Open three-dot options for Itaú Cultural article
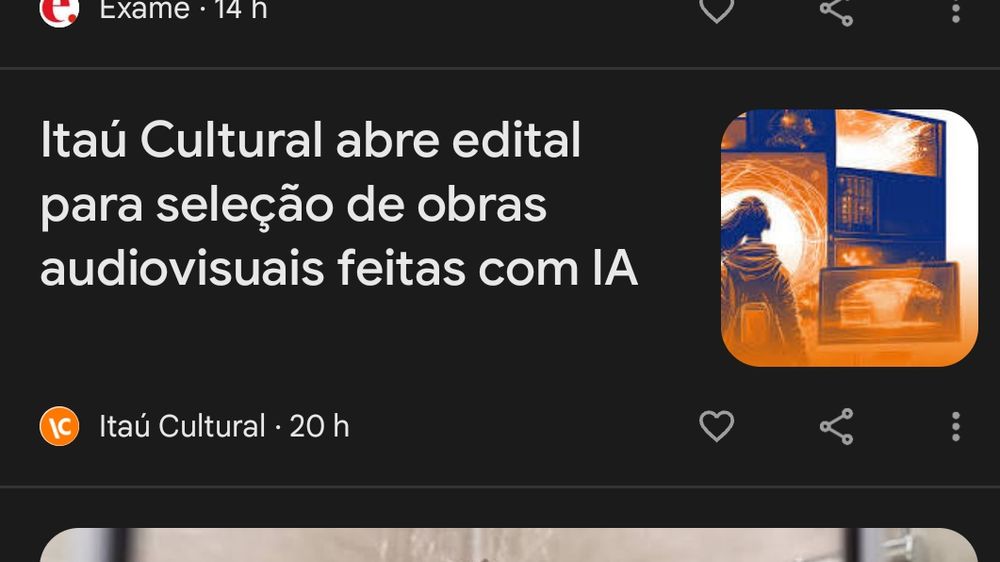The image size is (1000, 562). click(x=955, y=426)
